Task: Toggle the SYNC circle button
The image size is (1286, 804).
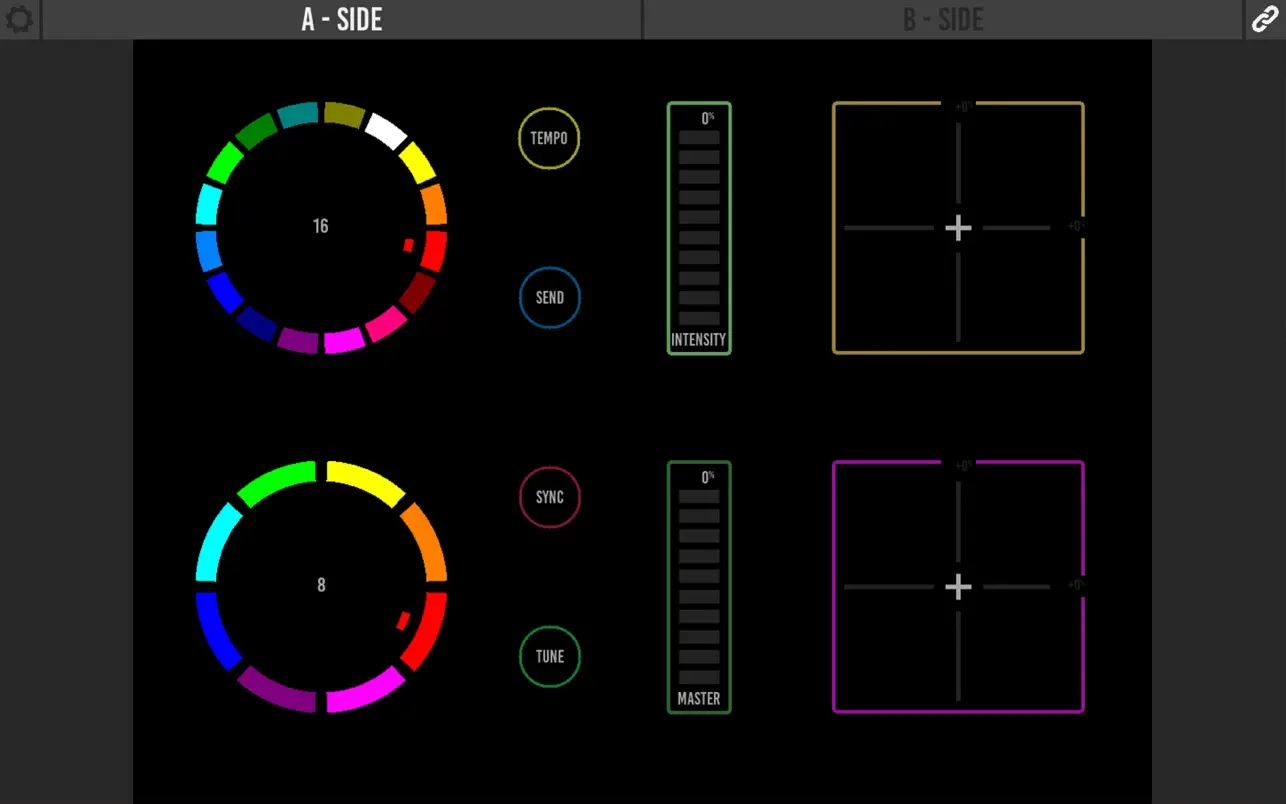Action: click(549, 497)
